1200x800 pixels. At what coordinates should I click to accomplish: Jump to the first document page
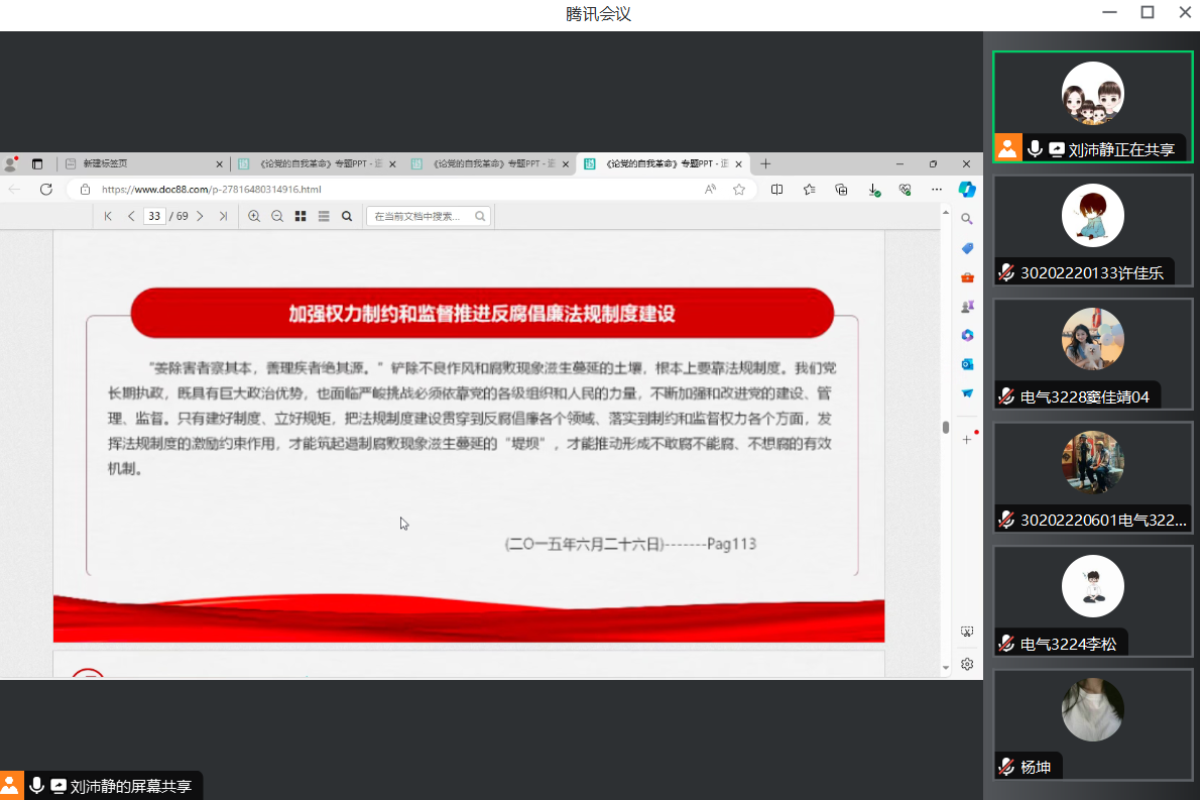108,216
